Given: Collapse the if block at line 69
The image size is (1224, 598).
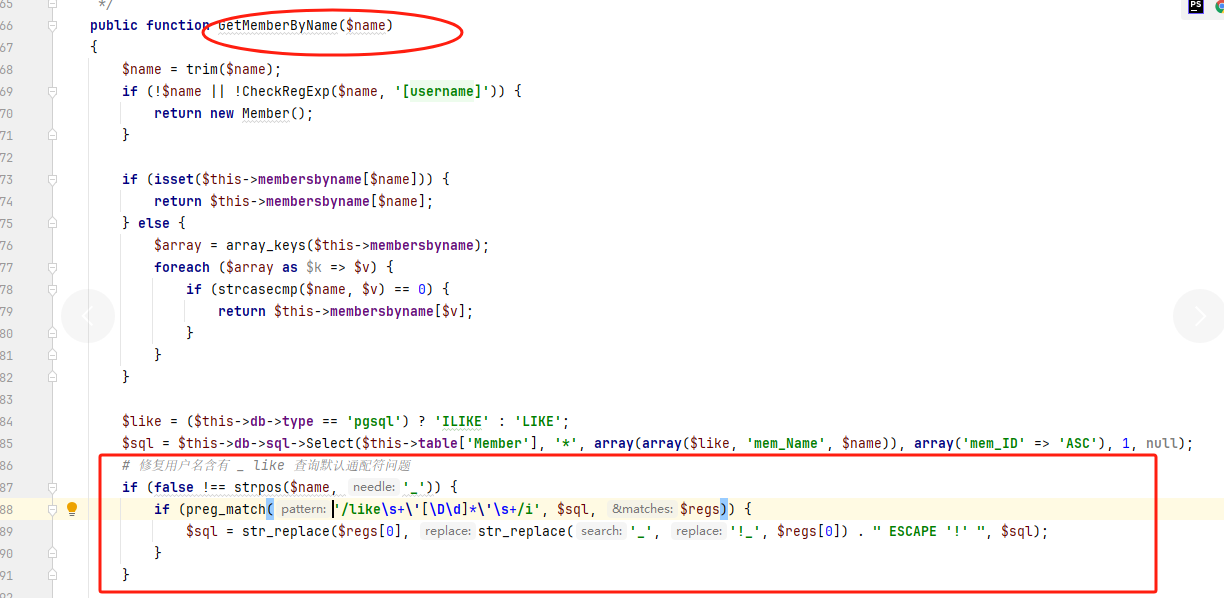Looking at the screenshot, I should 52,92.
